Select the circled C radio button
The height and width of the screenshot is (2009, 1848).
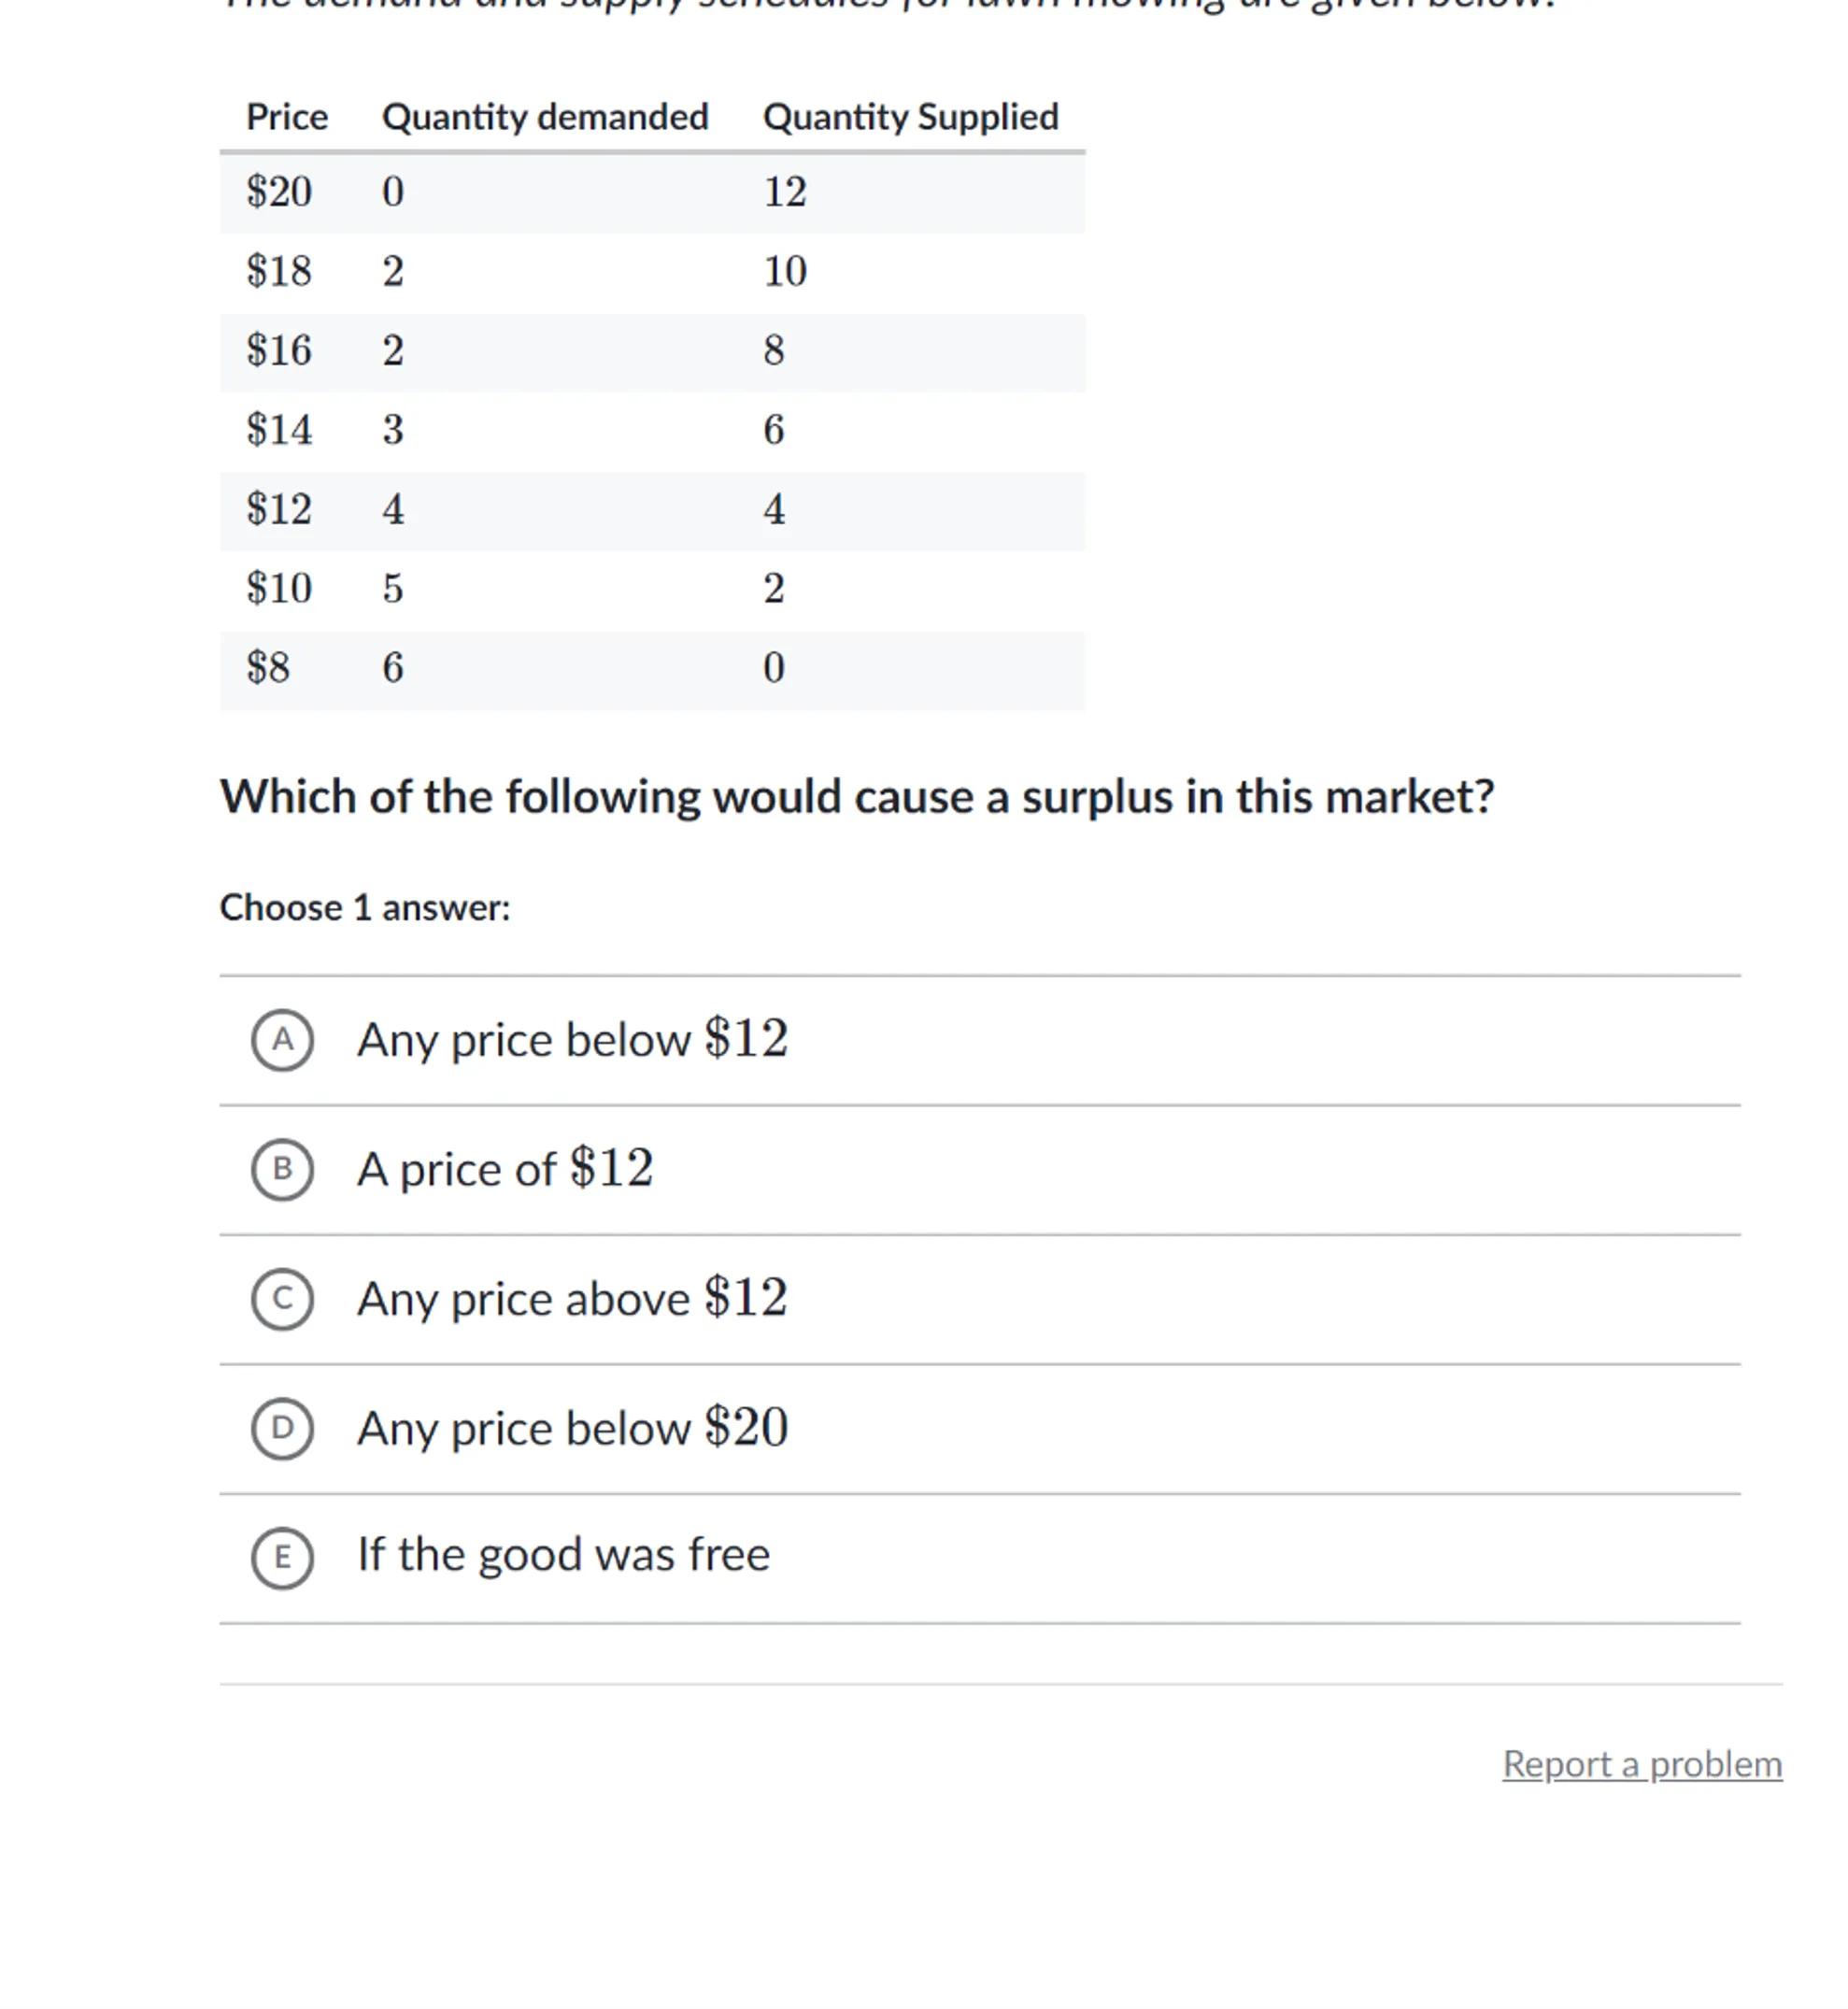pos(282,1299)
